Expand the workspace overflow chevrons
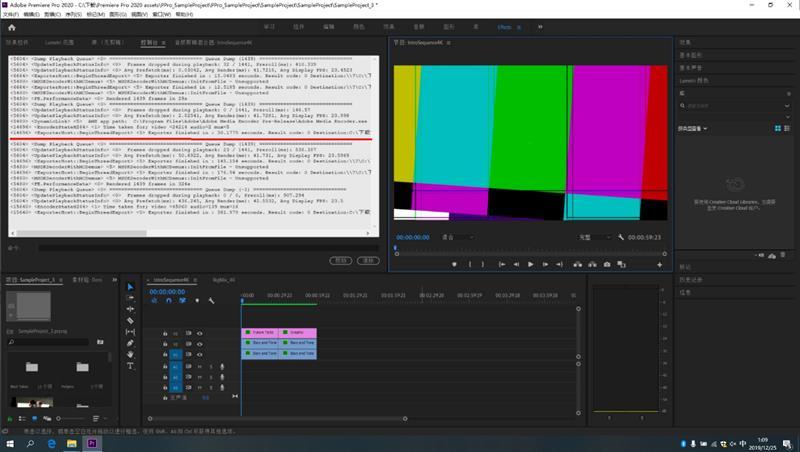The height and width of the screenshot is (452, 800). [540, 27]
